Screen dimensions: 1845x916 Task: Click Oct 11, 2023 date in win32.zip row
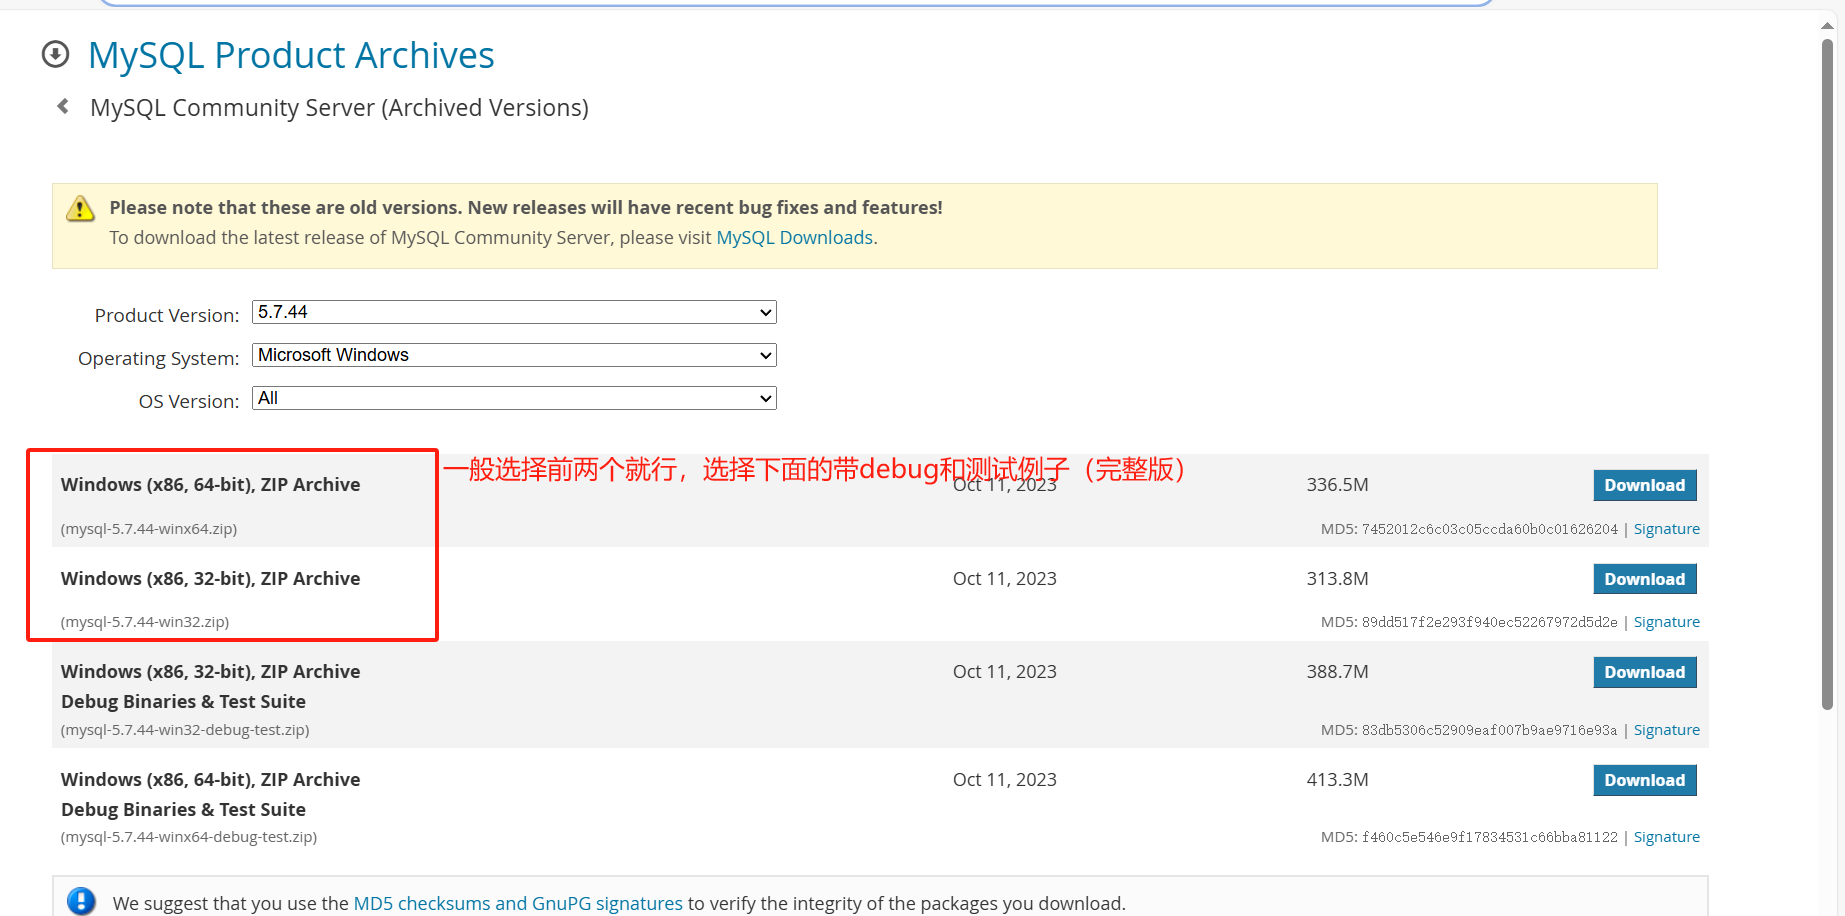pos(1004,579)
